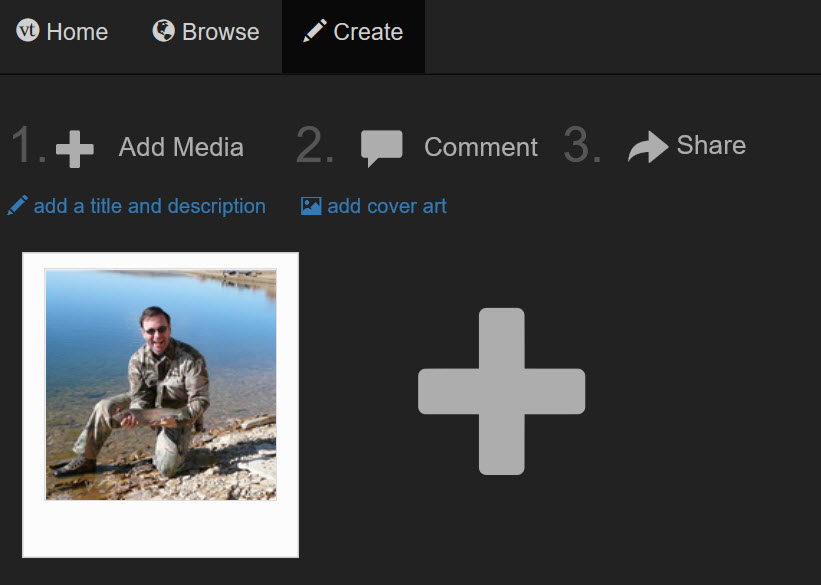Open the Share step label
This screenshot has width=821, height=585.
click(711, 145)
